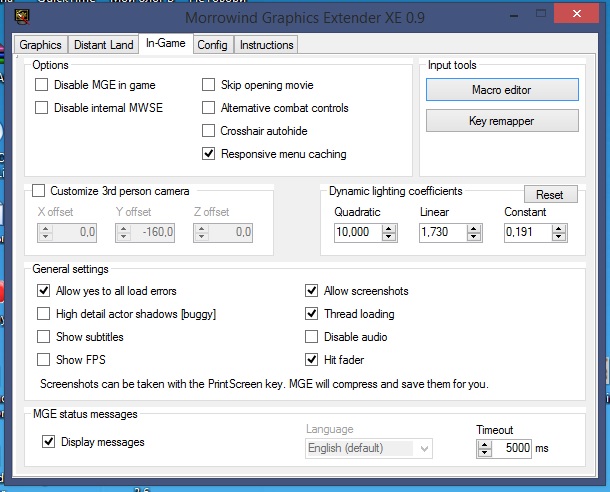
Task: Click the Timeout value field
Action: (512, 448)
